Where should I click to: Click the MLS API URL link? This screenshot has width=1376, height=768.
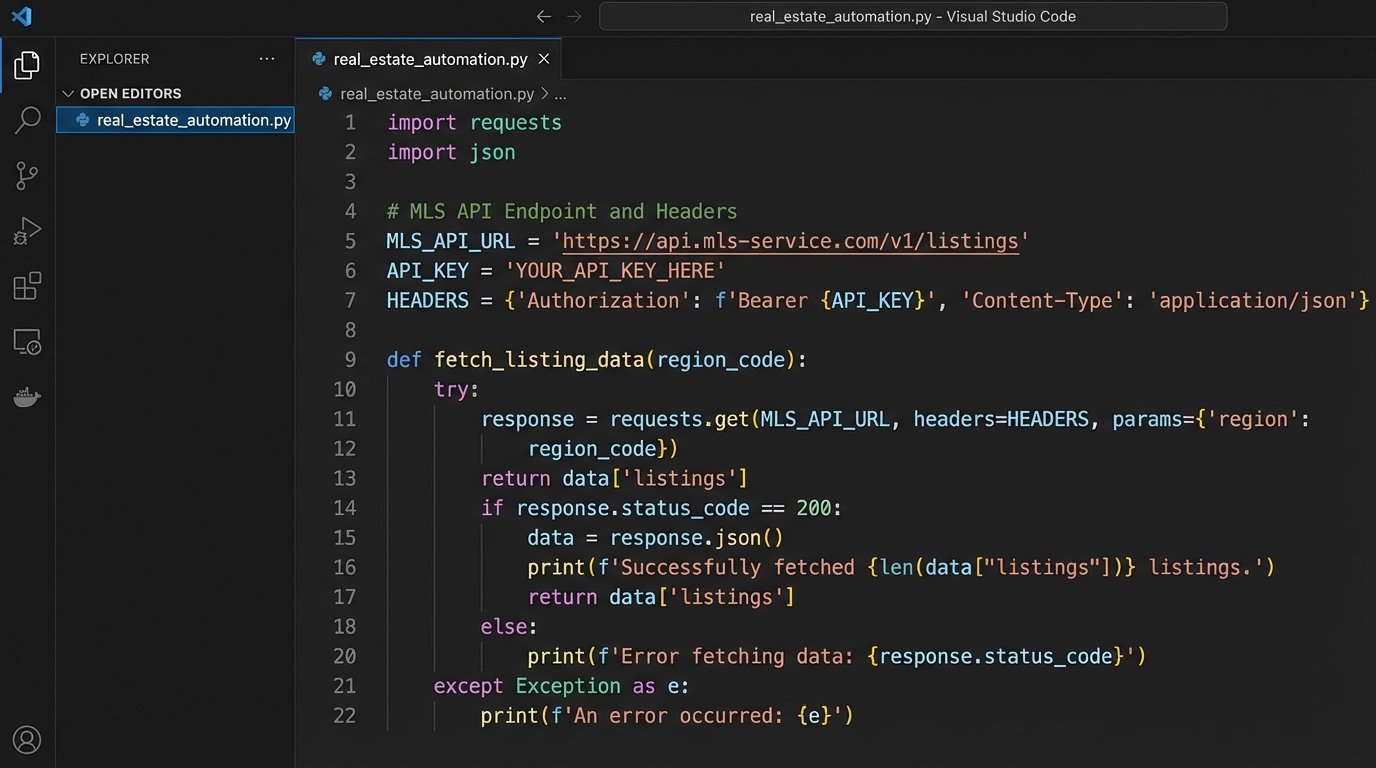790,241
